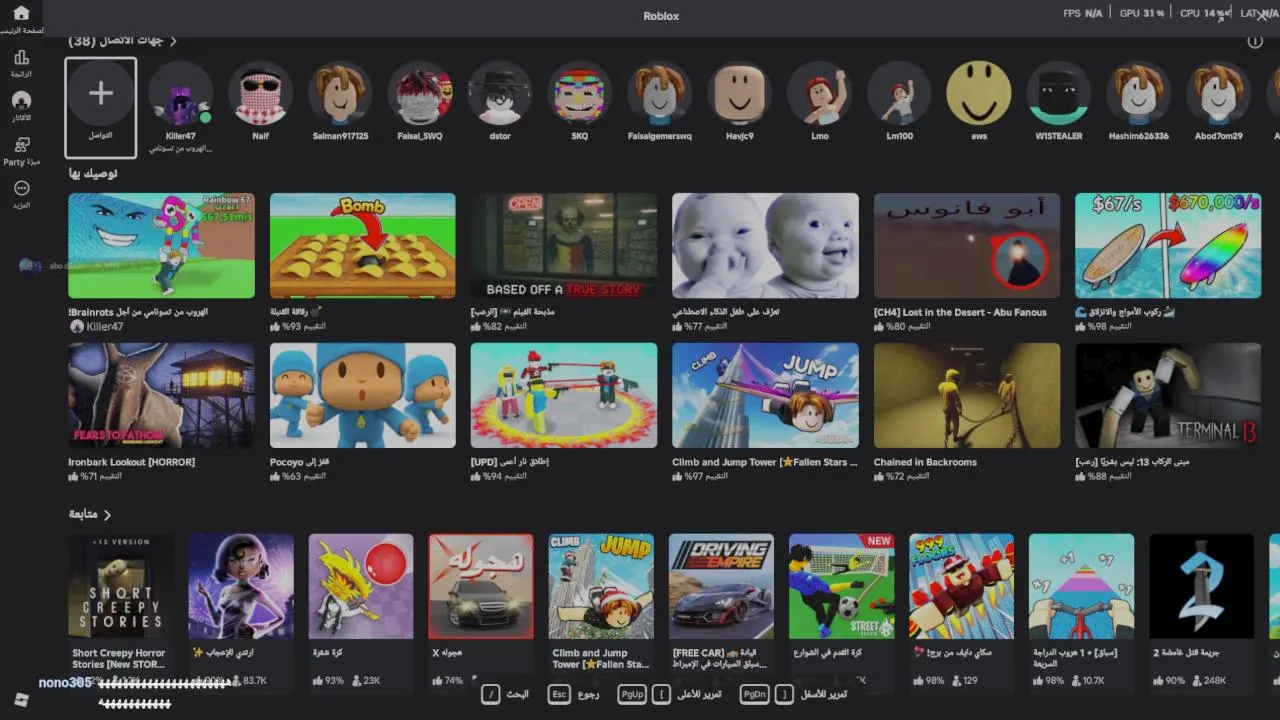Expand the Continue section chevron
Image resolution: width=1280 pixels, height=720 pixels.
[107, 515]
